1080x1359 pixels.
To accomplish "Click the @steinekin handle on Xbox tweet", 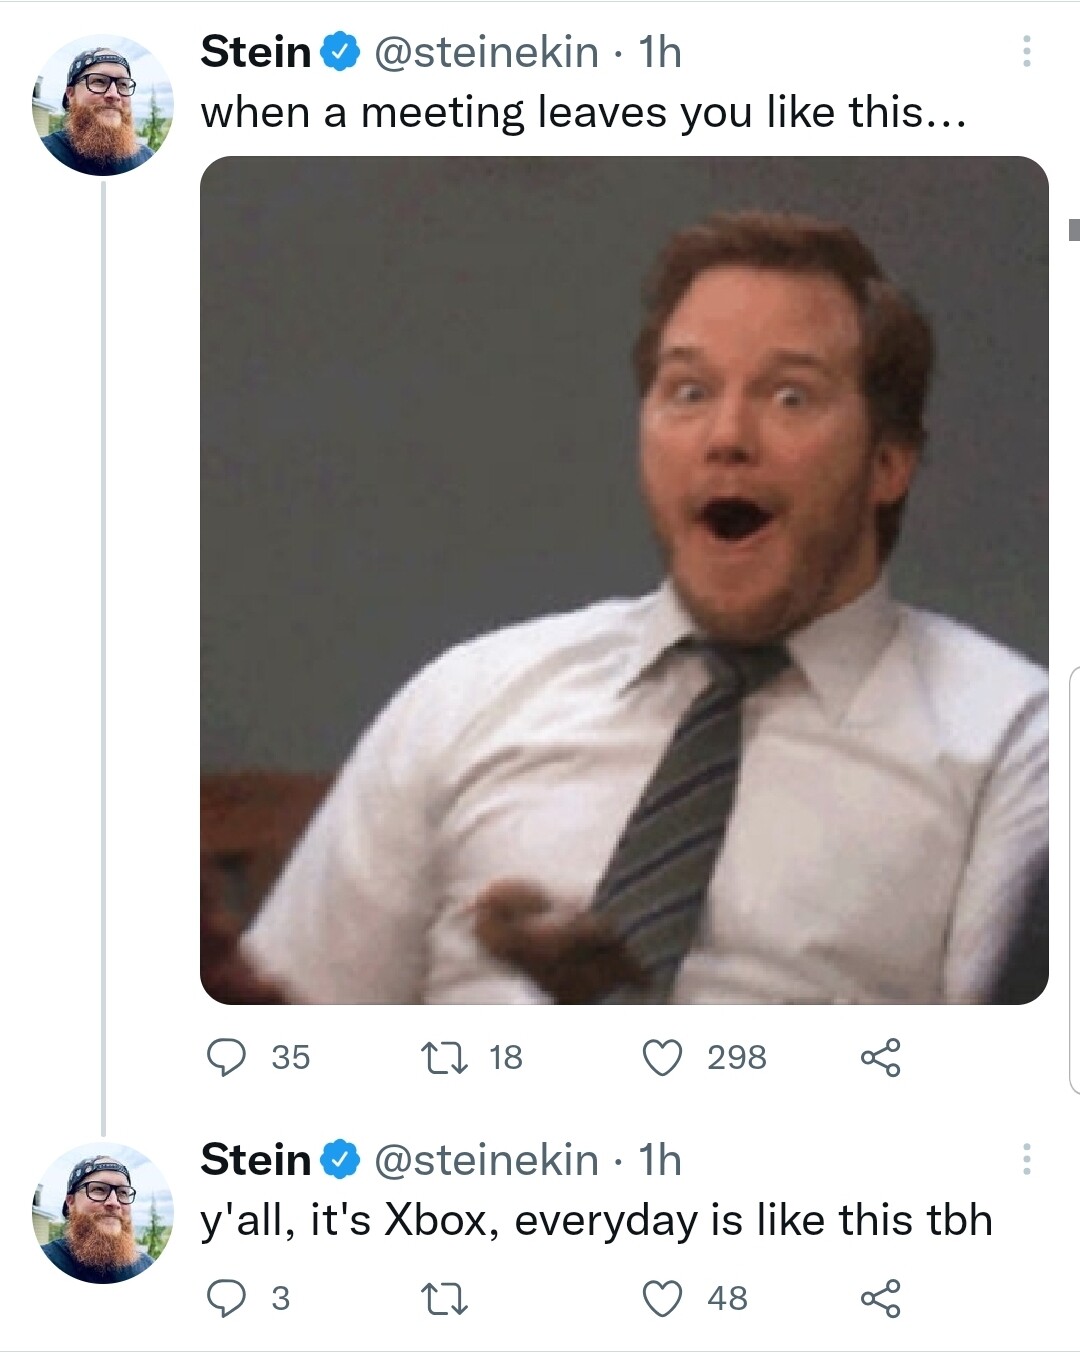I will pos(486,1160).
